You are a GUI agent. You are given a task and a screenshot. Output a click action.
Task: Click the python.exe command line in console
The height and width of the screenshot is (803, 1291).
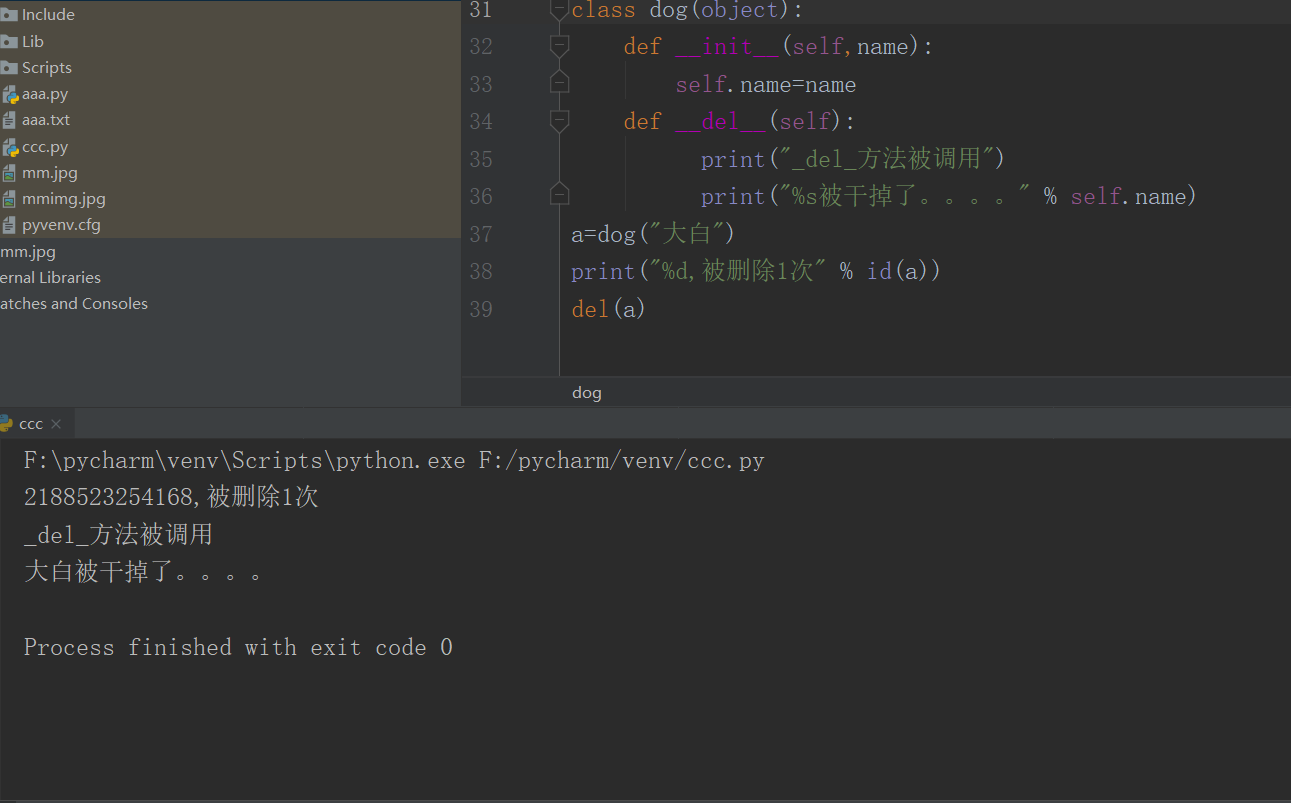click(394, 461)
